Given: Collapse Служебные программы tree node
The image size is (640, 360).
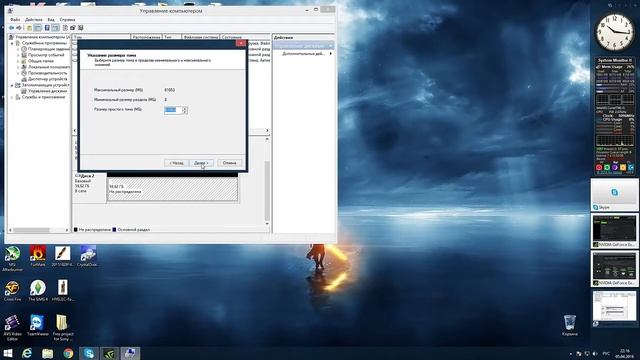Looking at the screenshot, I should point(12,43).
